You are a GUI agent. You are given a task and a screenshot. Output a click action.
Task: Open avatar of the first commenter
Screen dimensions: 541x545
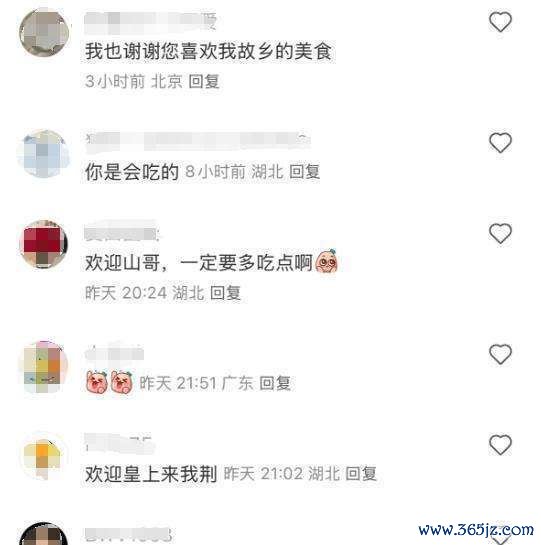tap(44, 33)
